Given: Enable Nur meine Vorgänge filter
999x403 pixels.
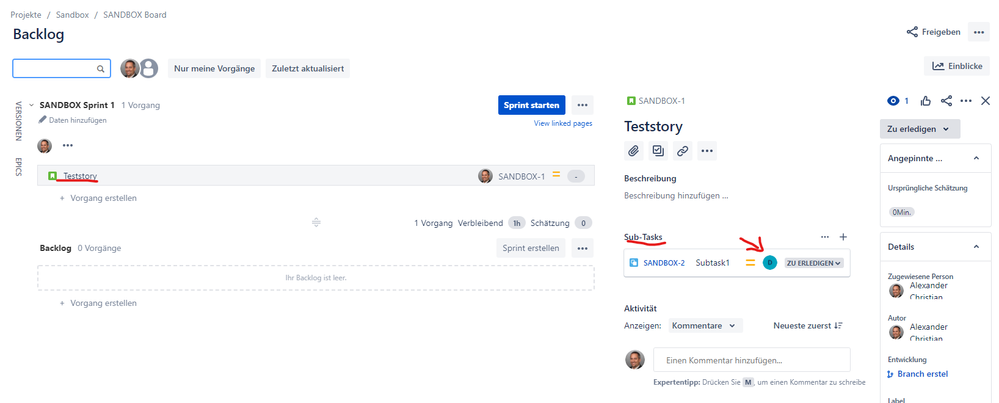Looking at the screenshot, I should pyautogui.click(x=214, y=68).
